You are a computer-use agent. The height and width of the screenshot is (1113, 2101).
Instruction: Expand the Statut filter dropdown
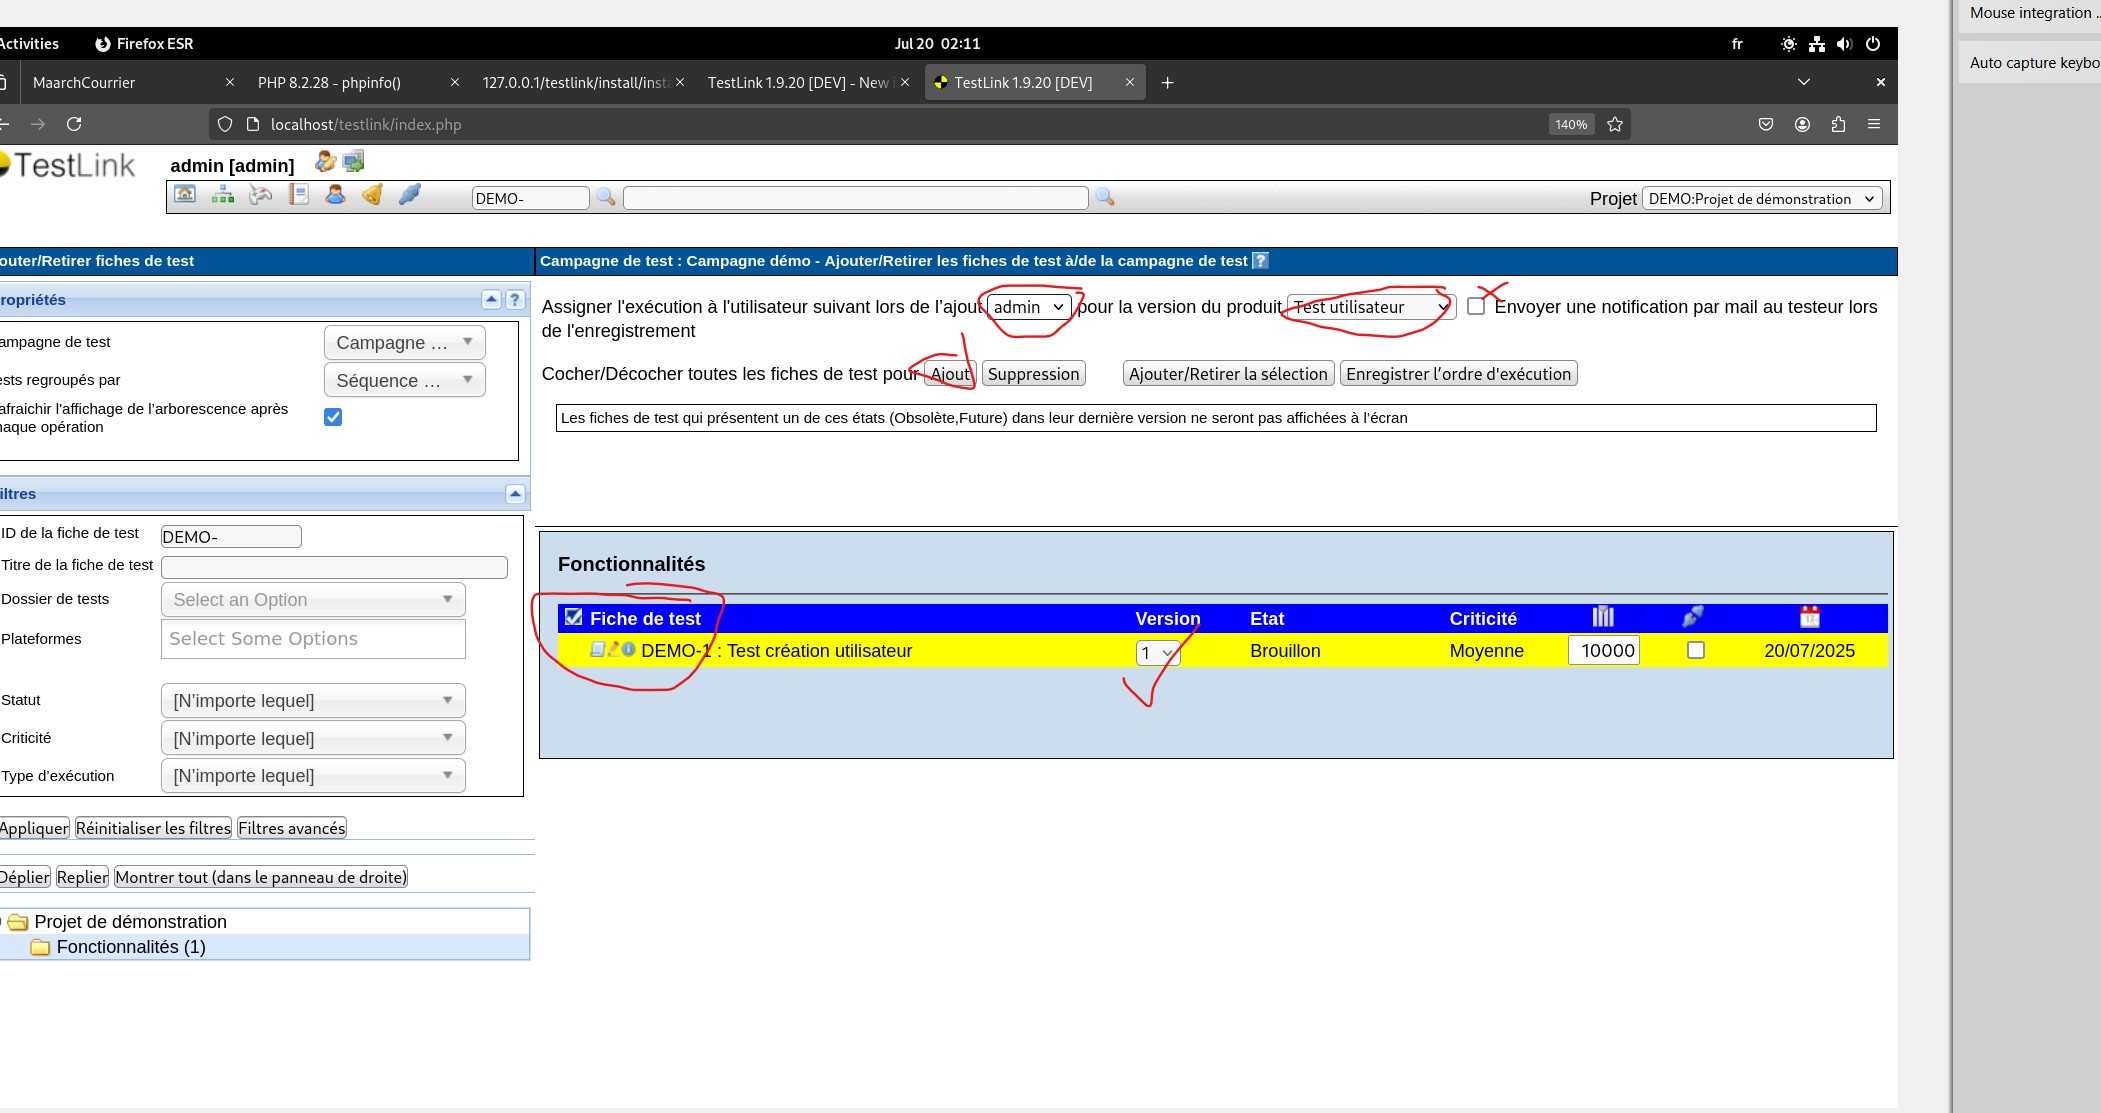(x=312, y=701)
